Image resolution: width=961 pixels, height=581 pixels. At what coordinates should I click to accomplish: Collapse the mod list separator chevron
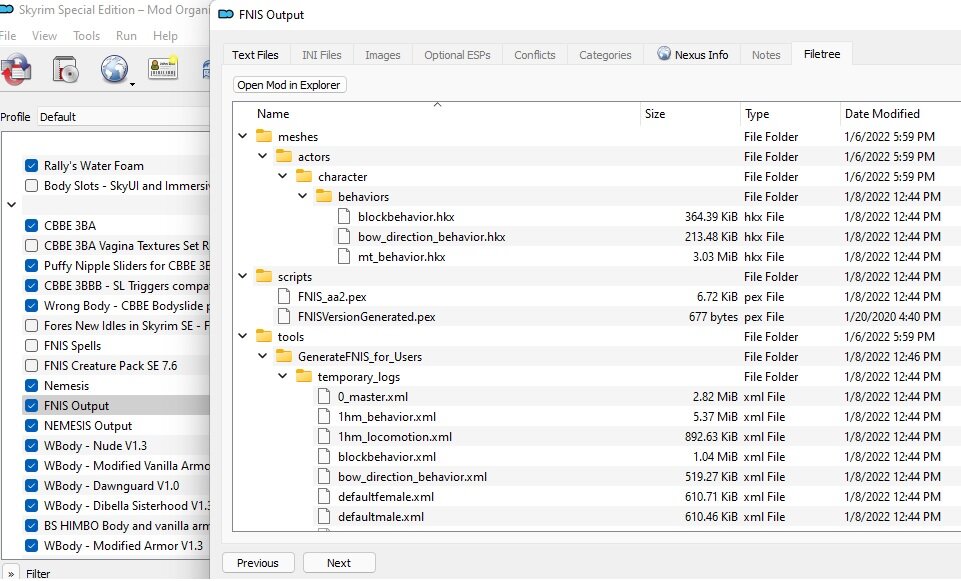(11, 204)
